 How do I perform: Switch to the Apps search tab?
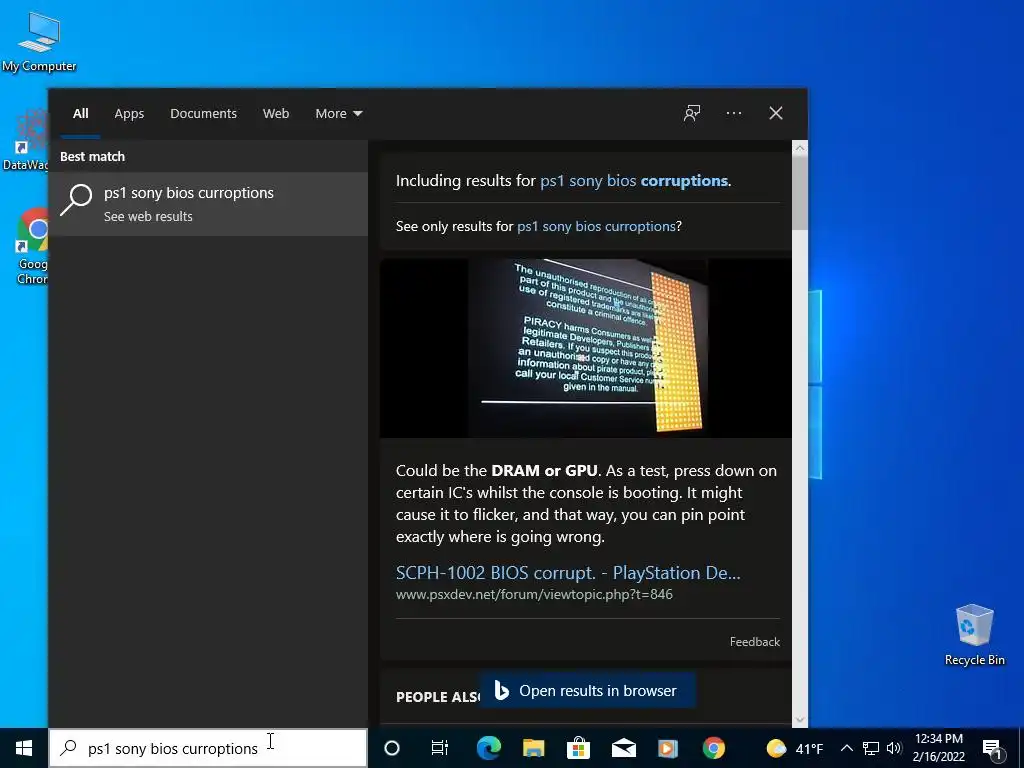(x=129, y=113)
